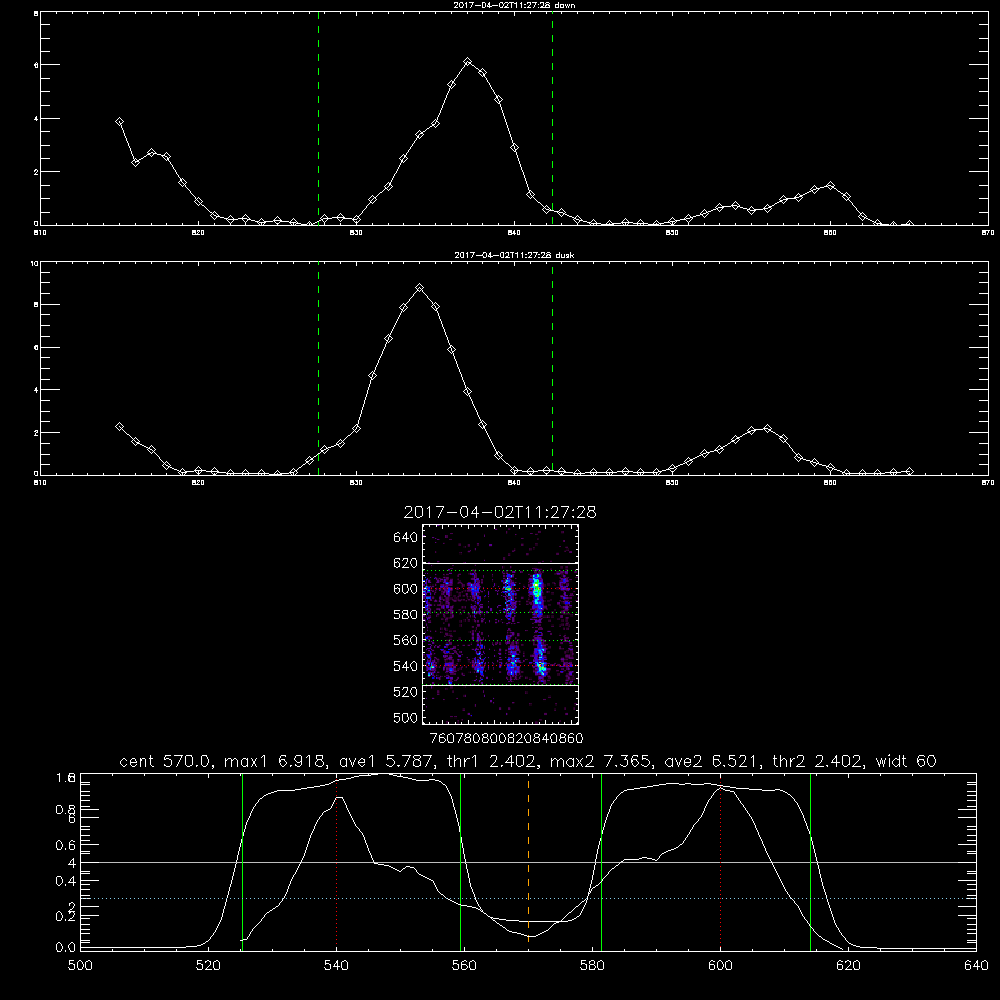Click the bottom plot y-axis label 0.6
Screen dimensions: 1000x1000
click(x=65, y=845)
